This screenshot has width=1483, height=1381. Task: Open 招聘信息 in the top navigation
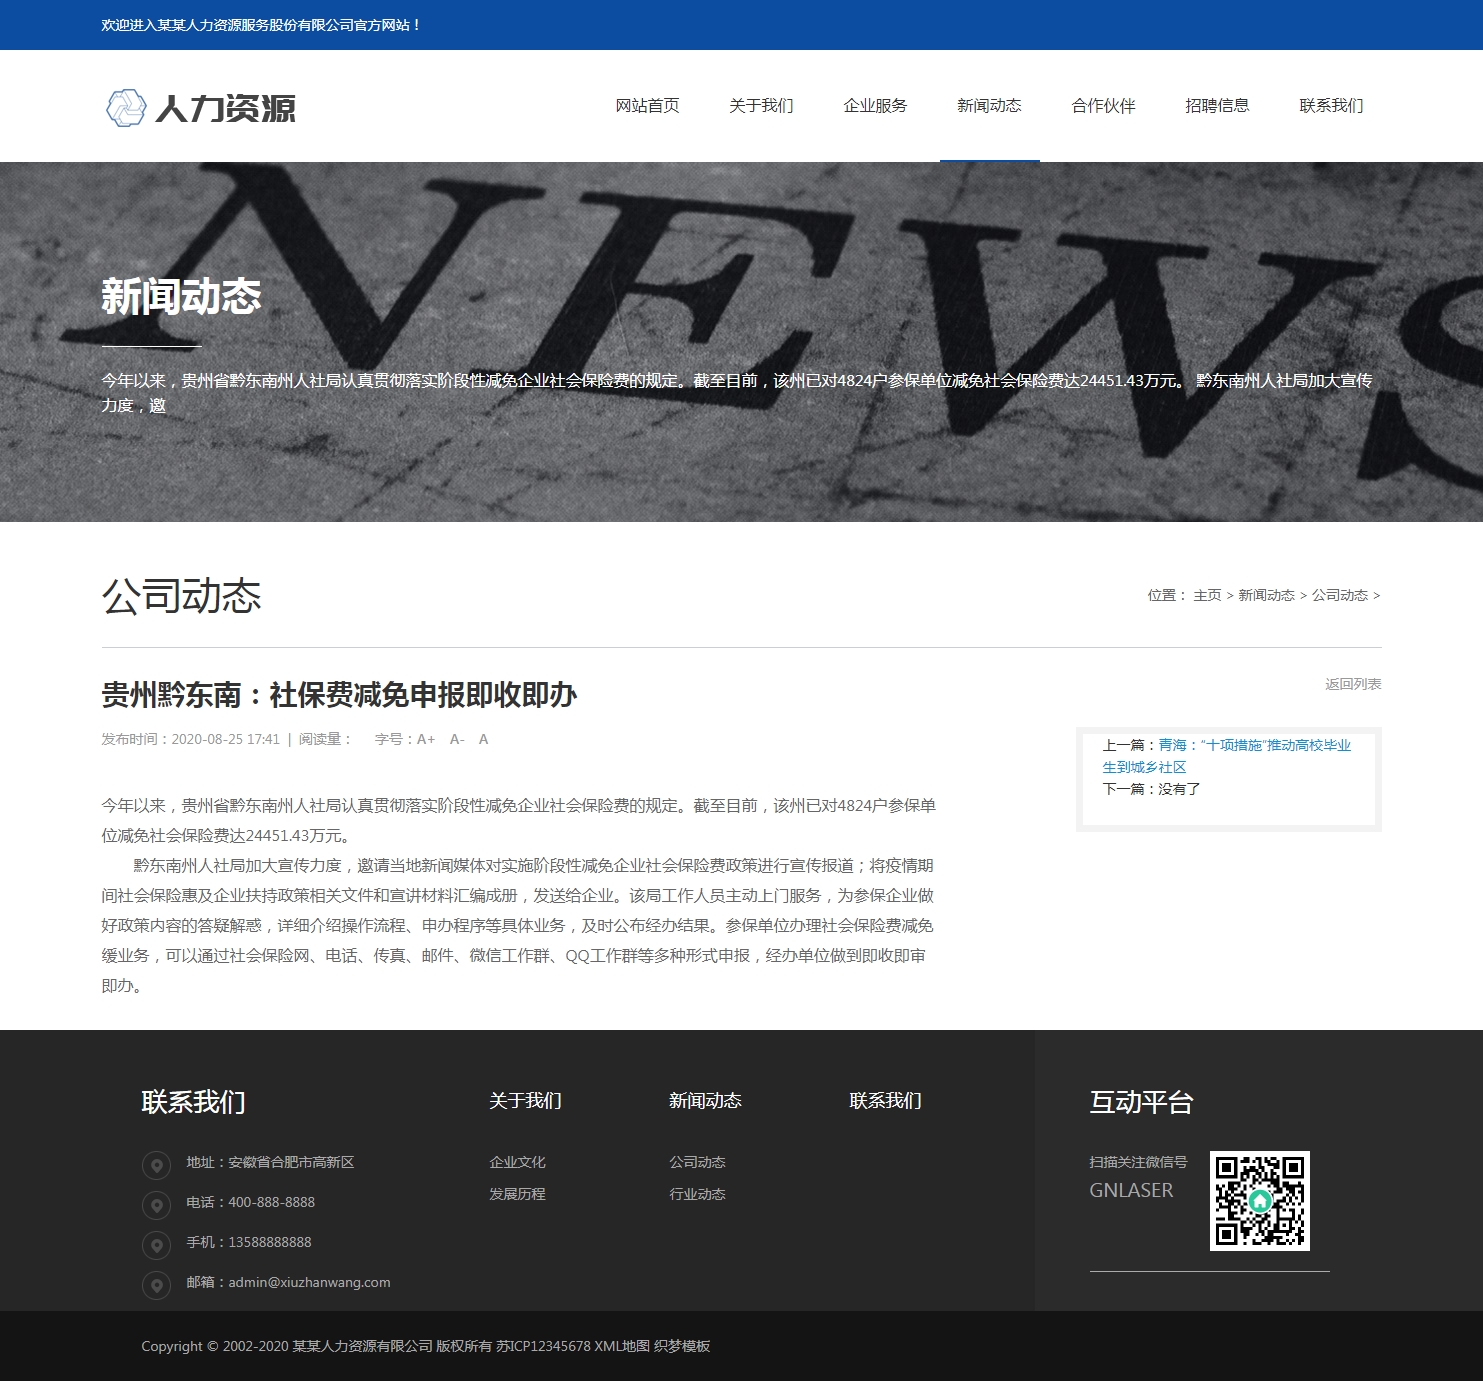tap(1217, 105)
